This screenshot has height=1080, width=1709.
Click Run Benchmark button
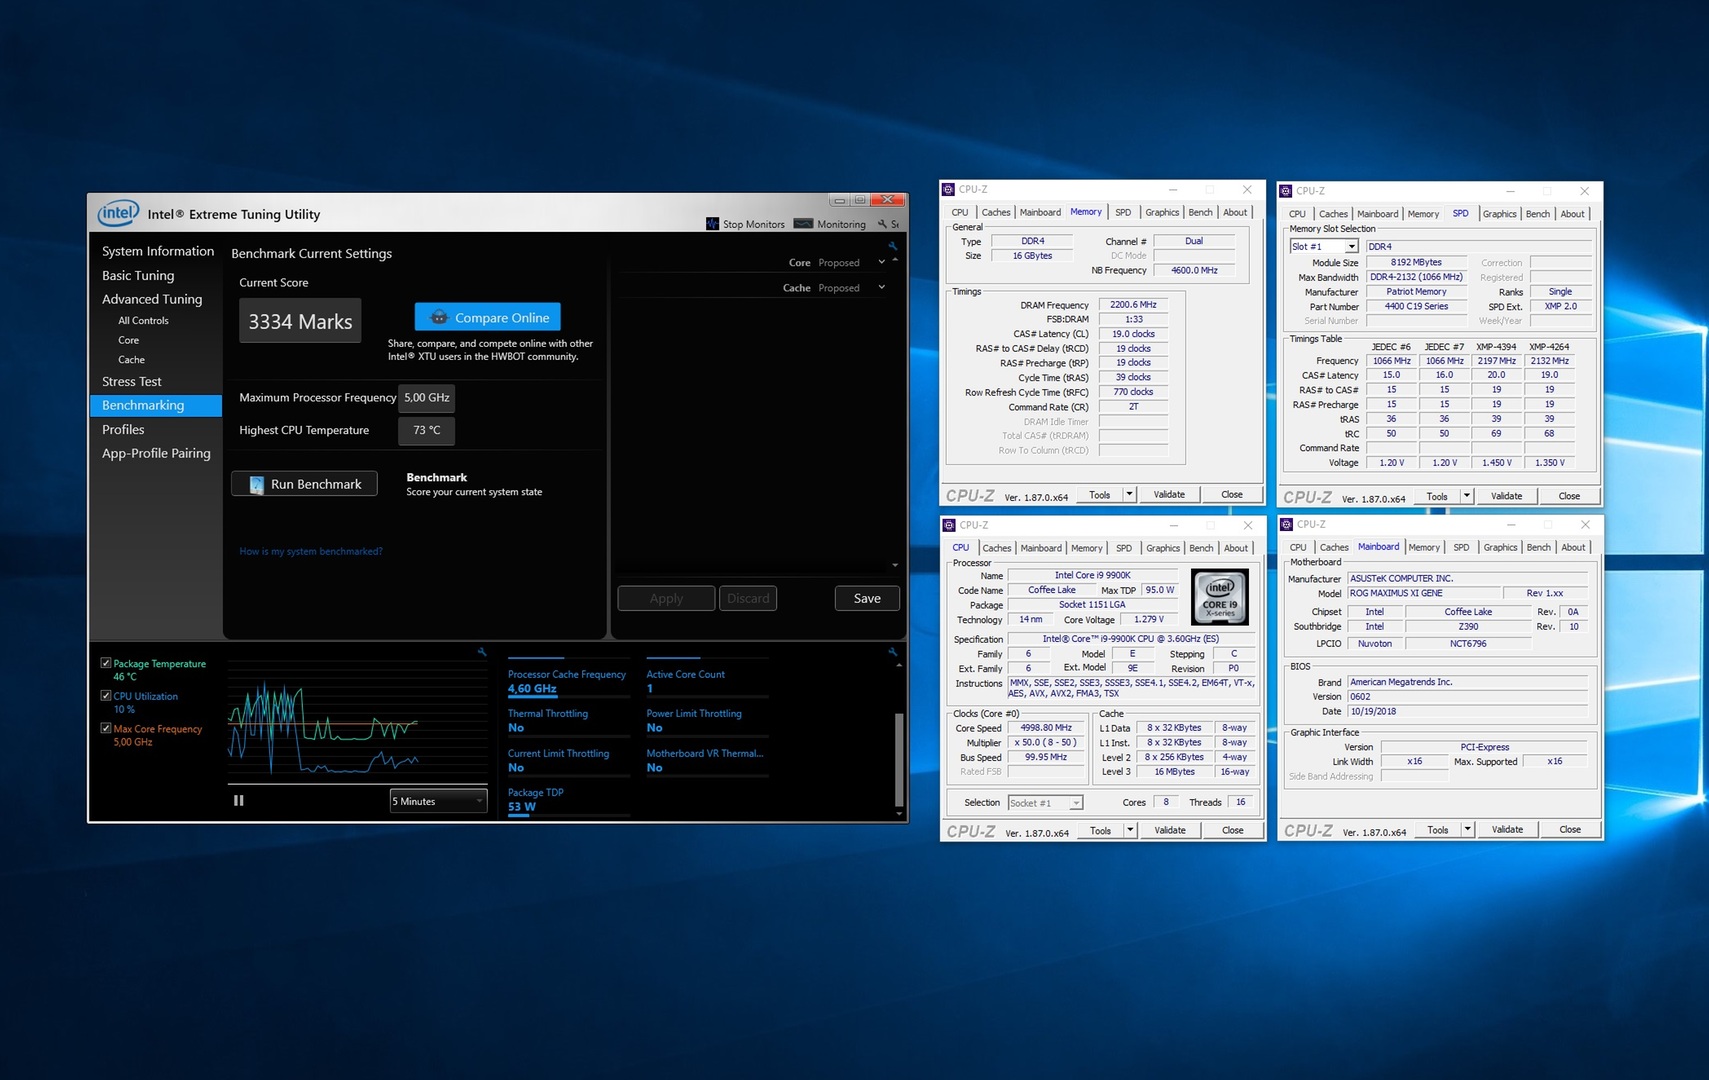pyautogui.click(x=304, y=484)
